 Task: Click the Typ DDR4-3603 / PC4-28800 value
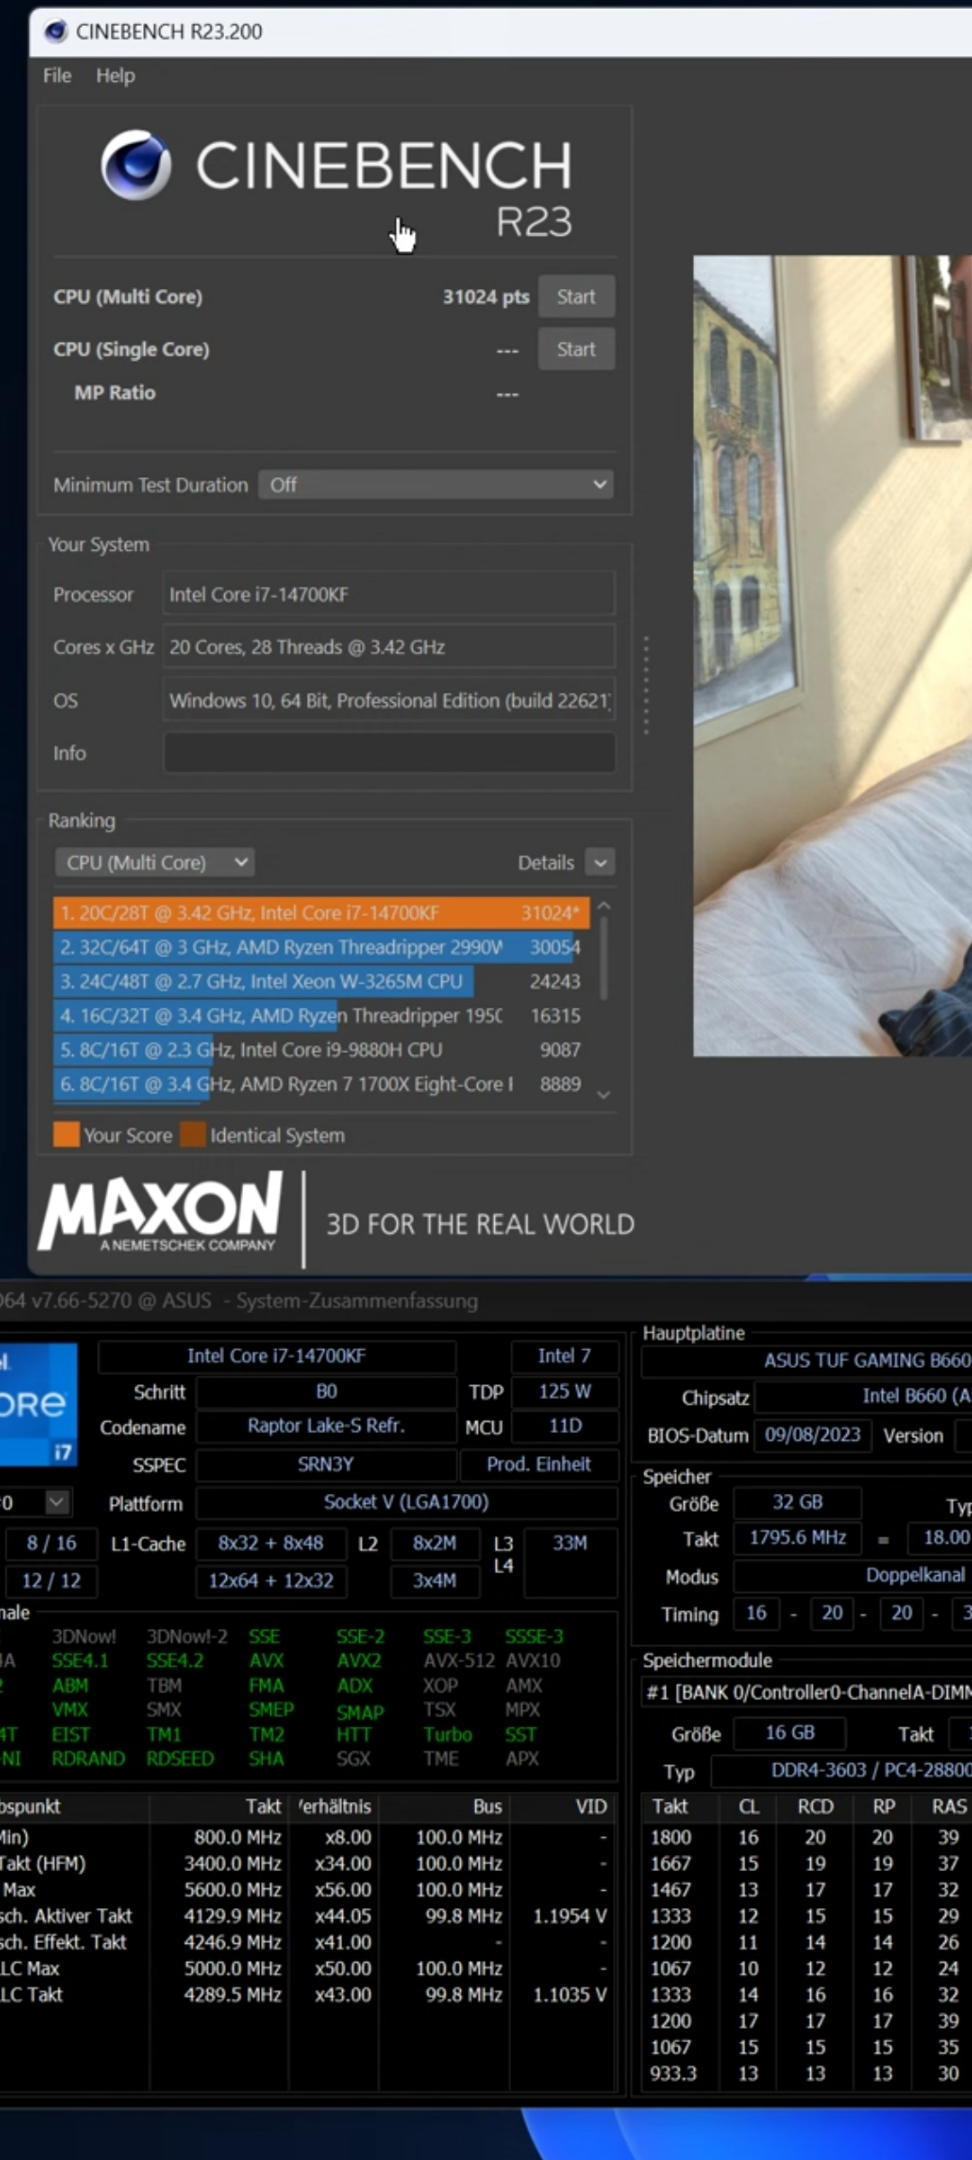click(x=842, y=1770)
